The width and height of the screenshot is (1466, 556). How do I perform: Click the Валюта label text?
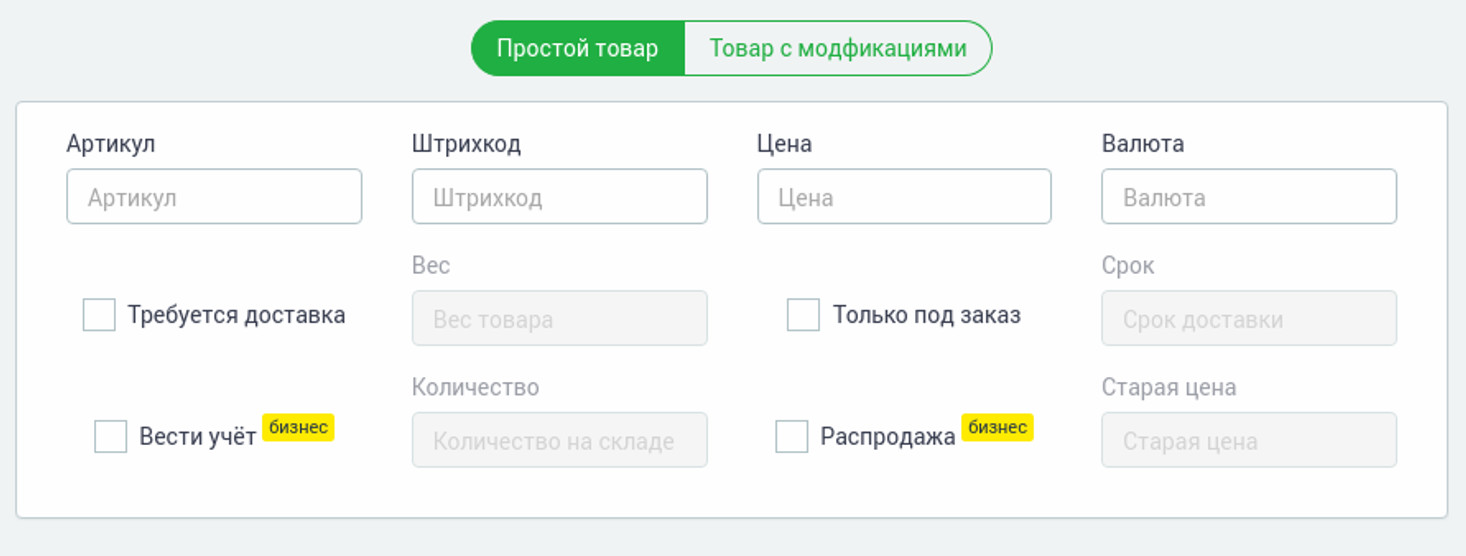[1143, 144]
